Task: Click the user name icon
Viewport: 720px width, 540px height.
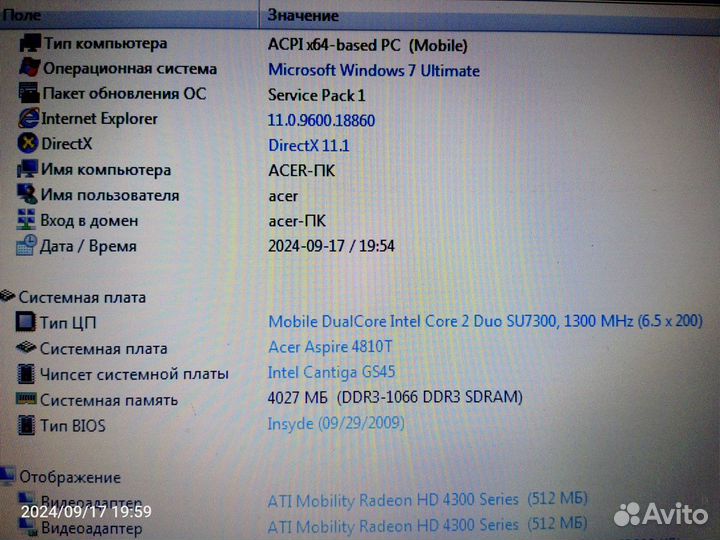Action: [27, 194]
